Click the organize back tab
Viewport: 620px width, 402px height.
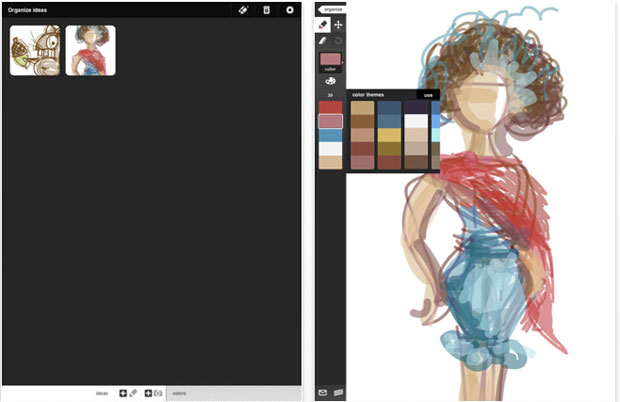[331, 8]
